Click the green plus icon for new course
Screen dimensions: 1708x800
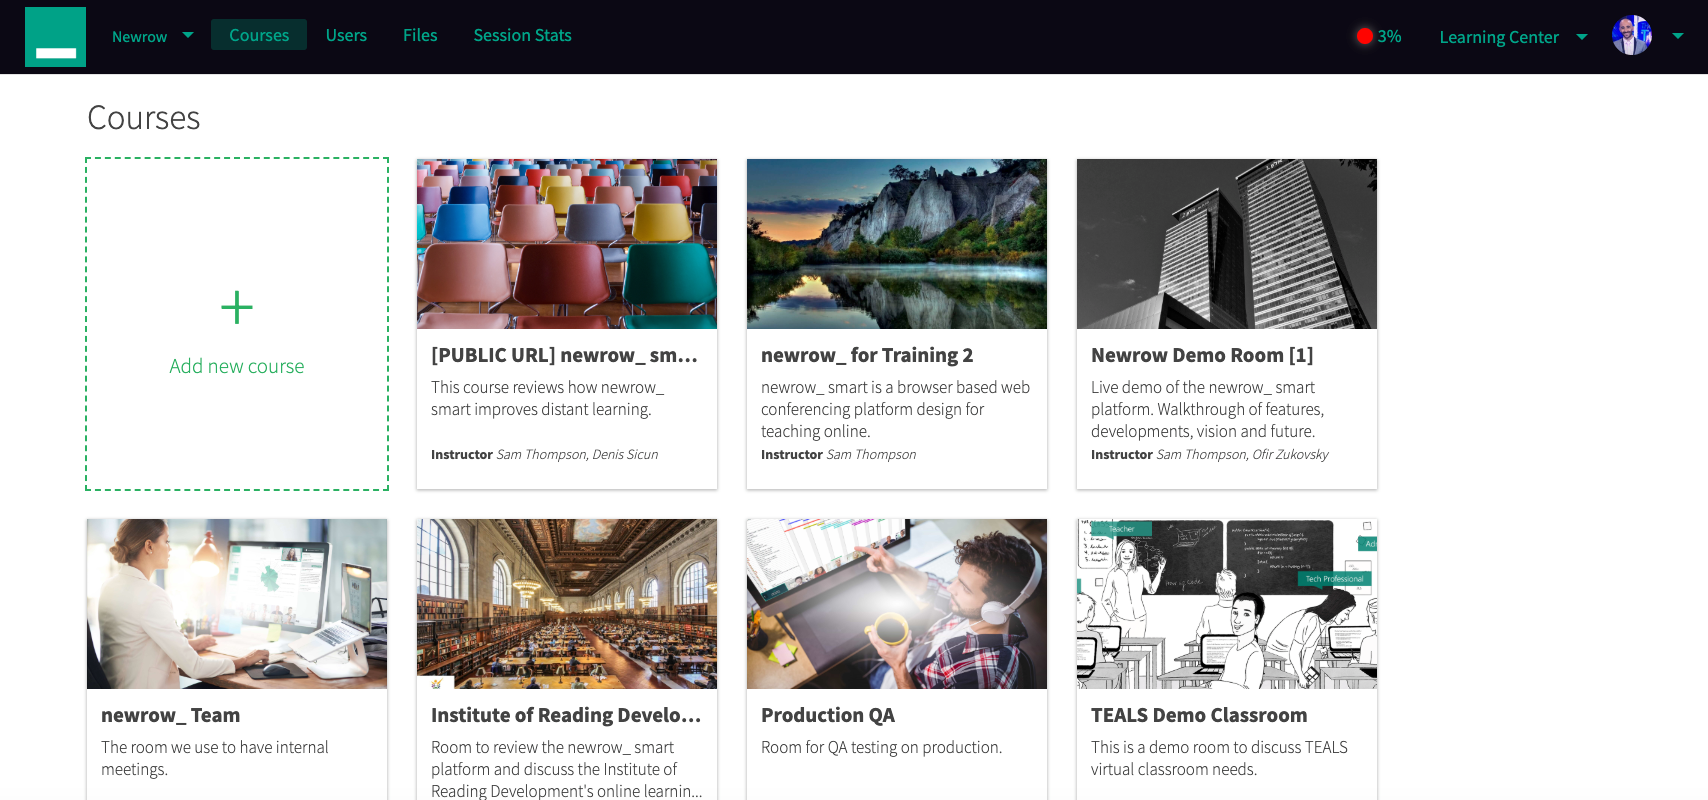(237, 307)
